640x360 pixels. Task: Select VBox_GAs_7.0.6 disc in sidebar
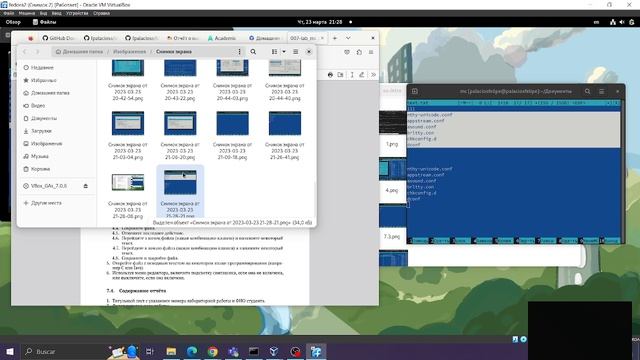click(x=45, y=186)
